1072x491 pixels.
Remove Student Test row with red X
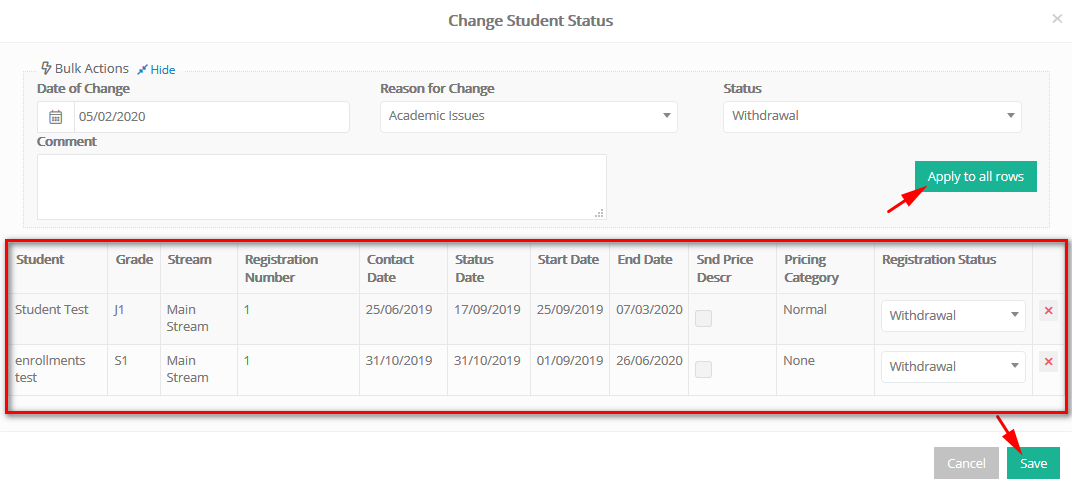click(1048, 310)
